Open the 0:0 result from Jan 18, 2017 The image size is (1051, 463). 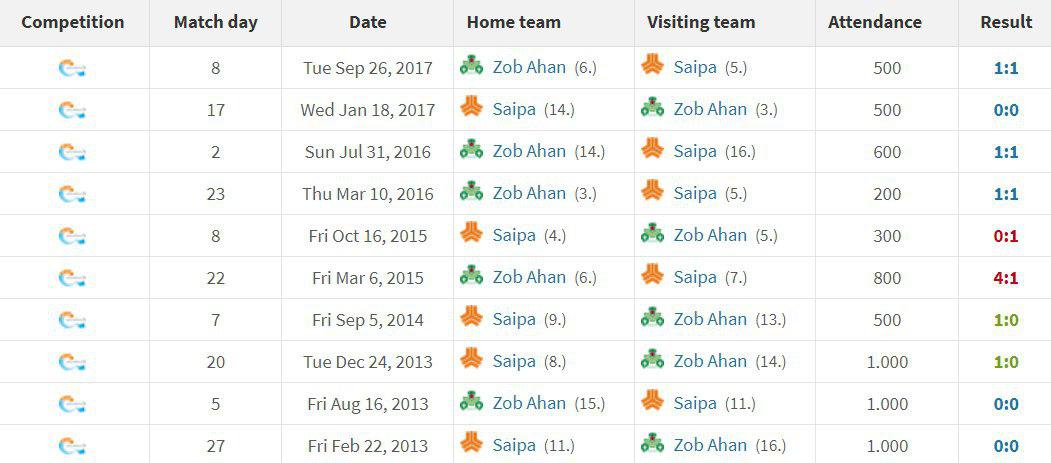[1005, 110]
